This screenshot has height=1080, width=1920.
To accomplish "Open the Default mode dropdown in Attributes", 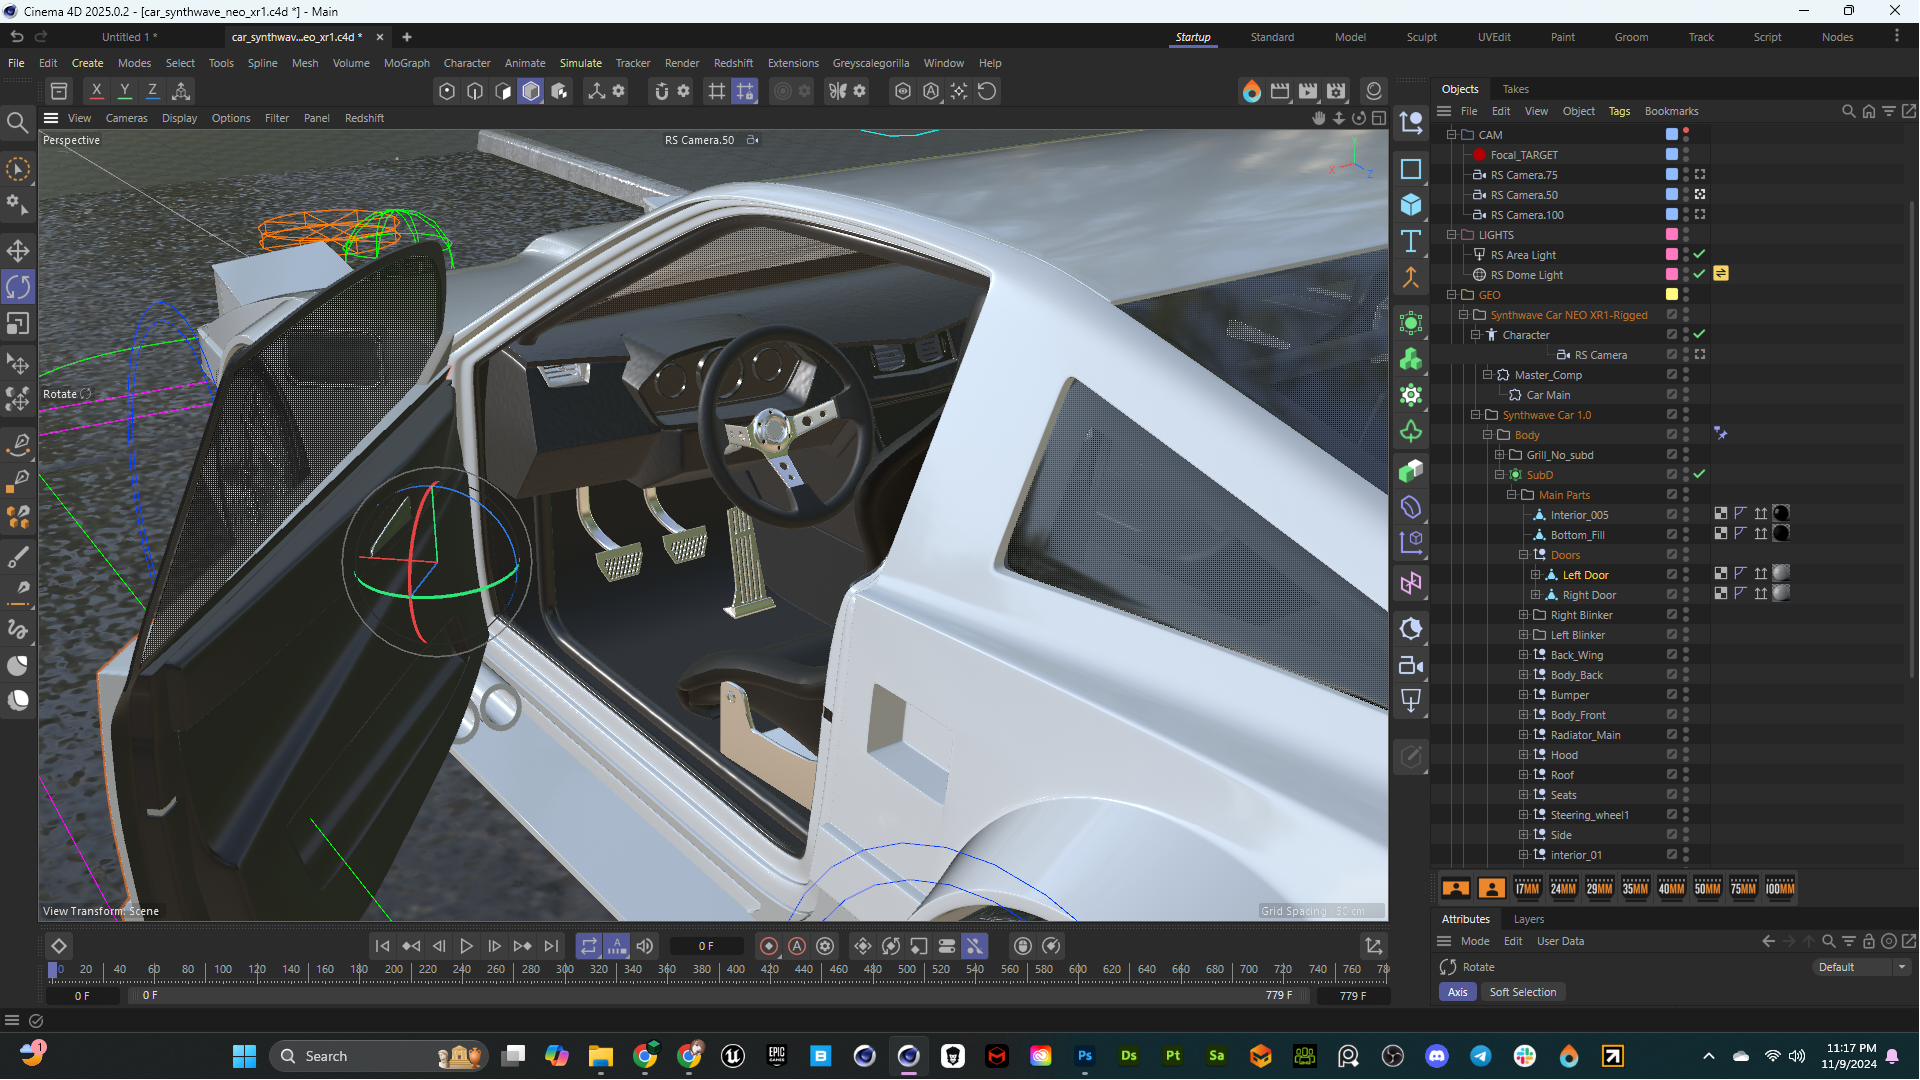I will [x=1862, y=967].
